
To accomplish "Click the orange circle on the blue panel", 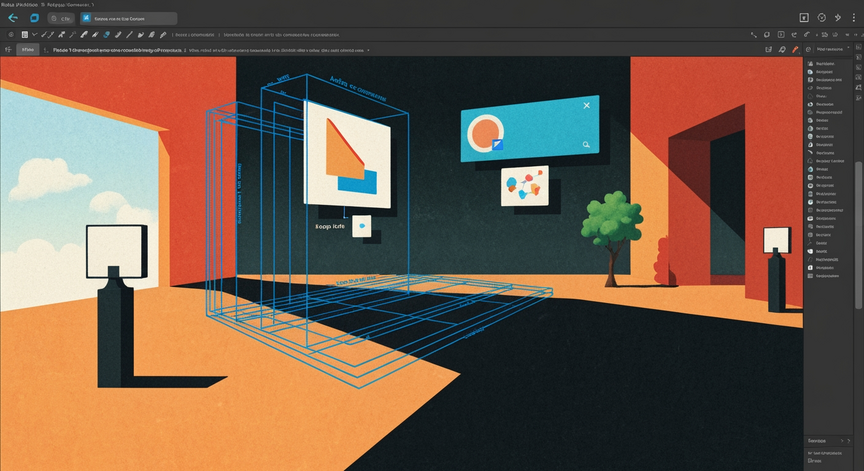I will (485, 133).
